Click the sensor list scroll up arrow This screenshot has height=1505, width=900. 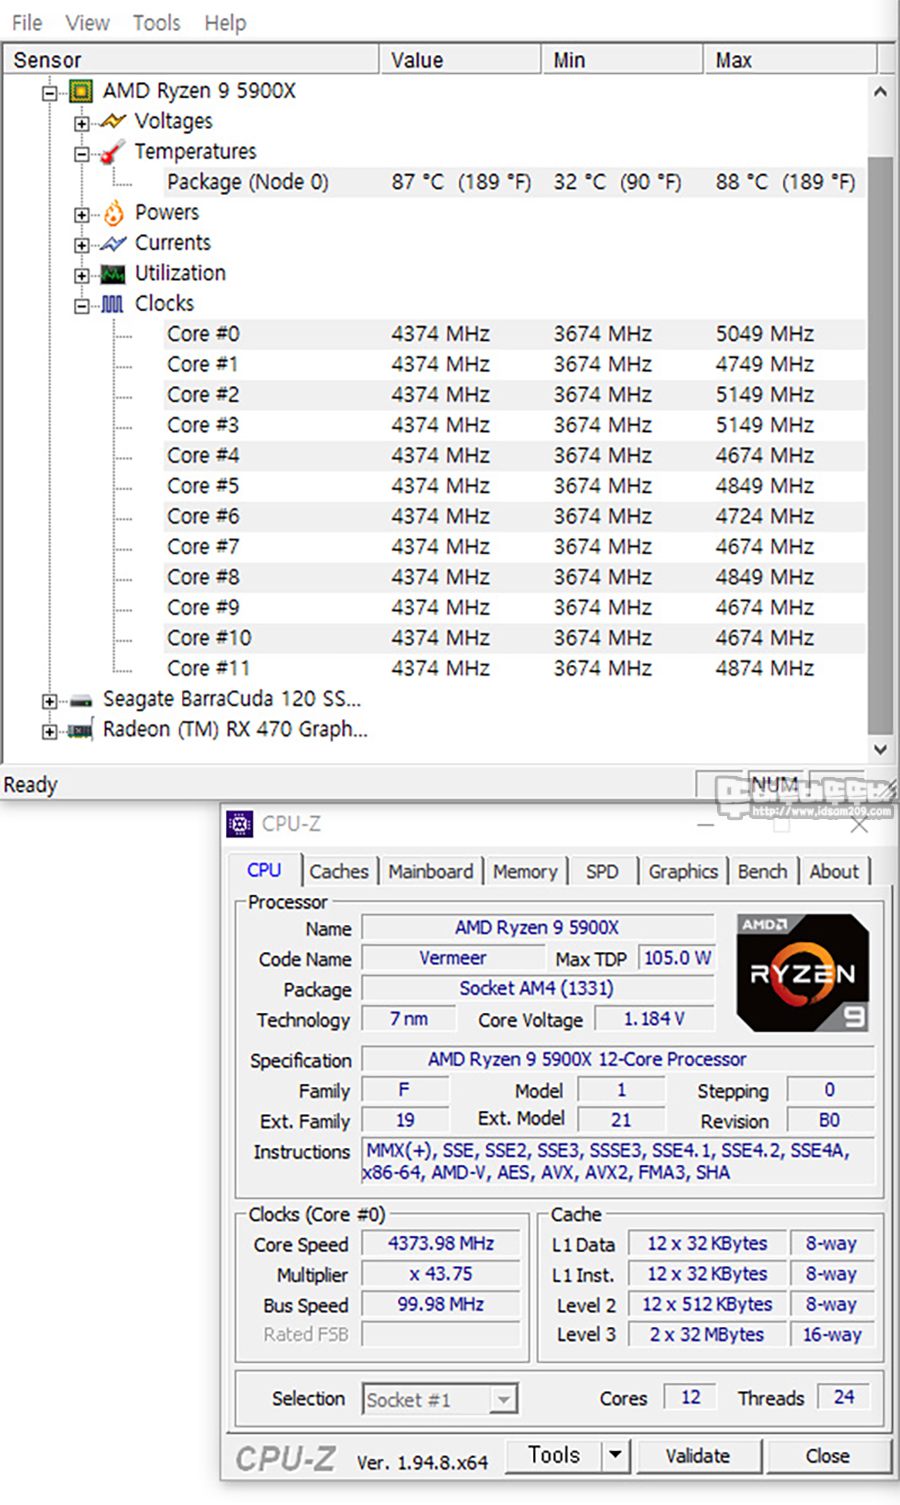click(880, 91)
